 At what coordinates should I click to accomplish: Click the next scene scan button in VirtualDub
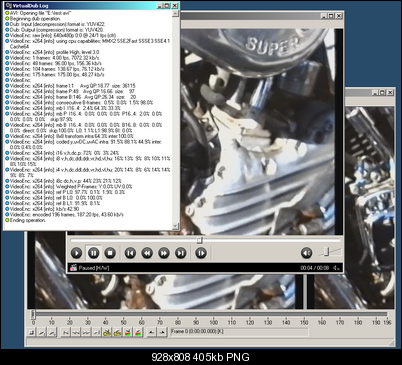[138, 332]
